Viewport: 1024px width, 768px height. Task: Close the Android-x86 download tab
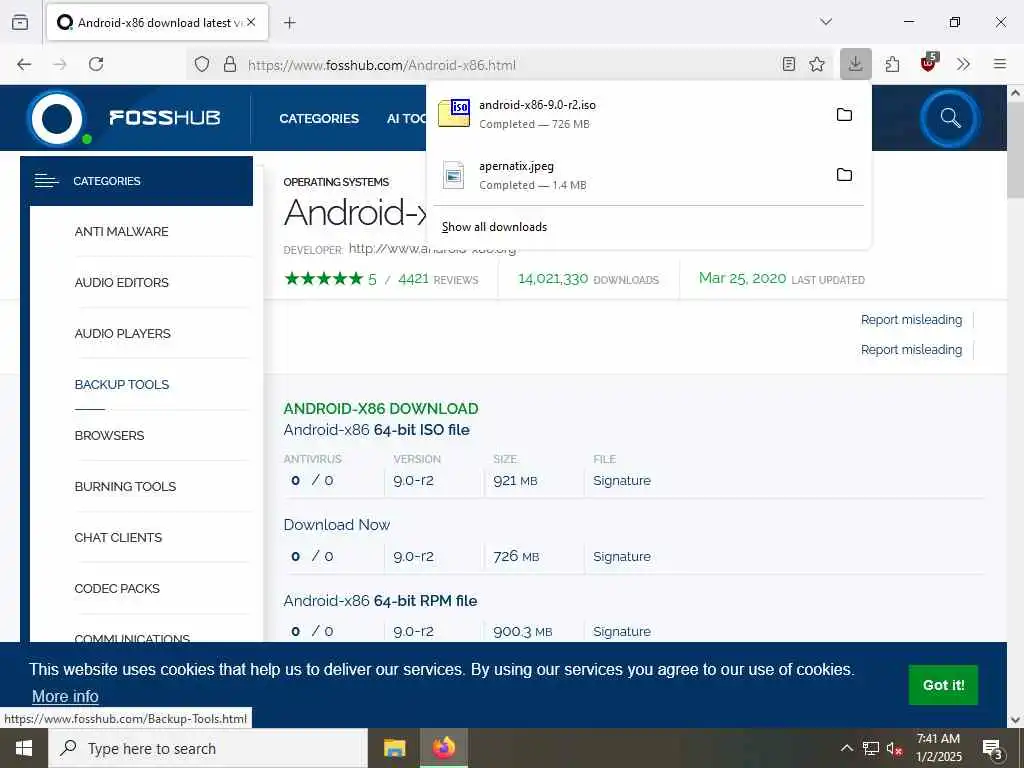251,22
